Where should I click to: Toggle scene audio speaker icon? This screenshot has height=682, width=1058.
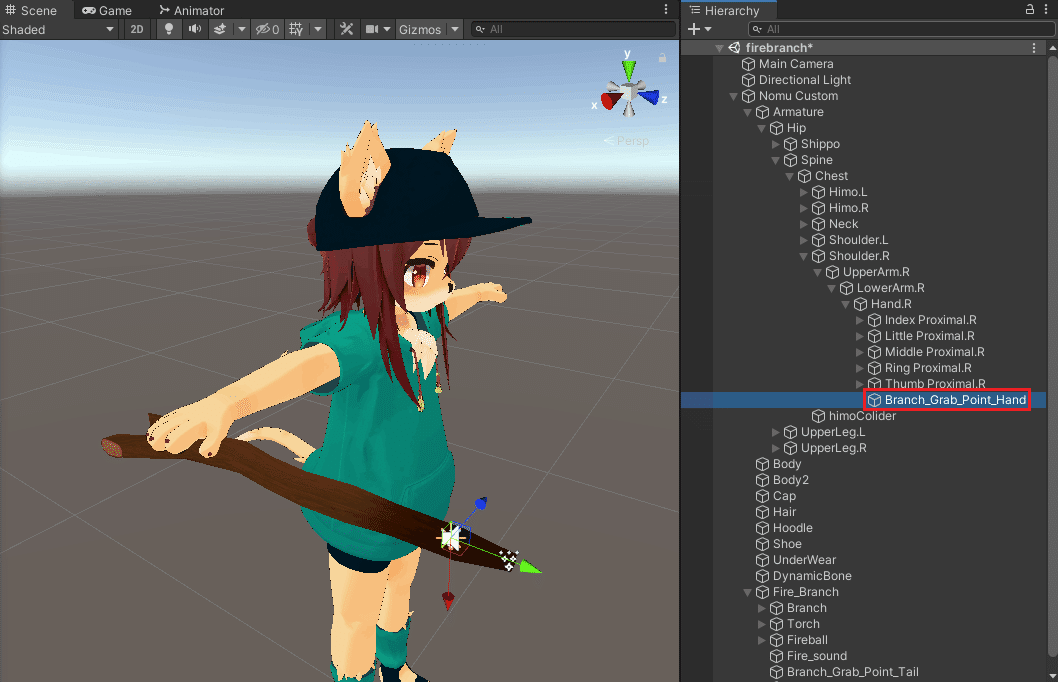(x=194, y=29)
